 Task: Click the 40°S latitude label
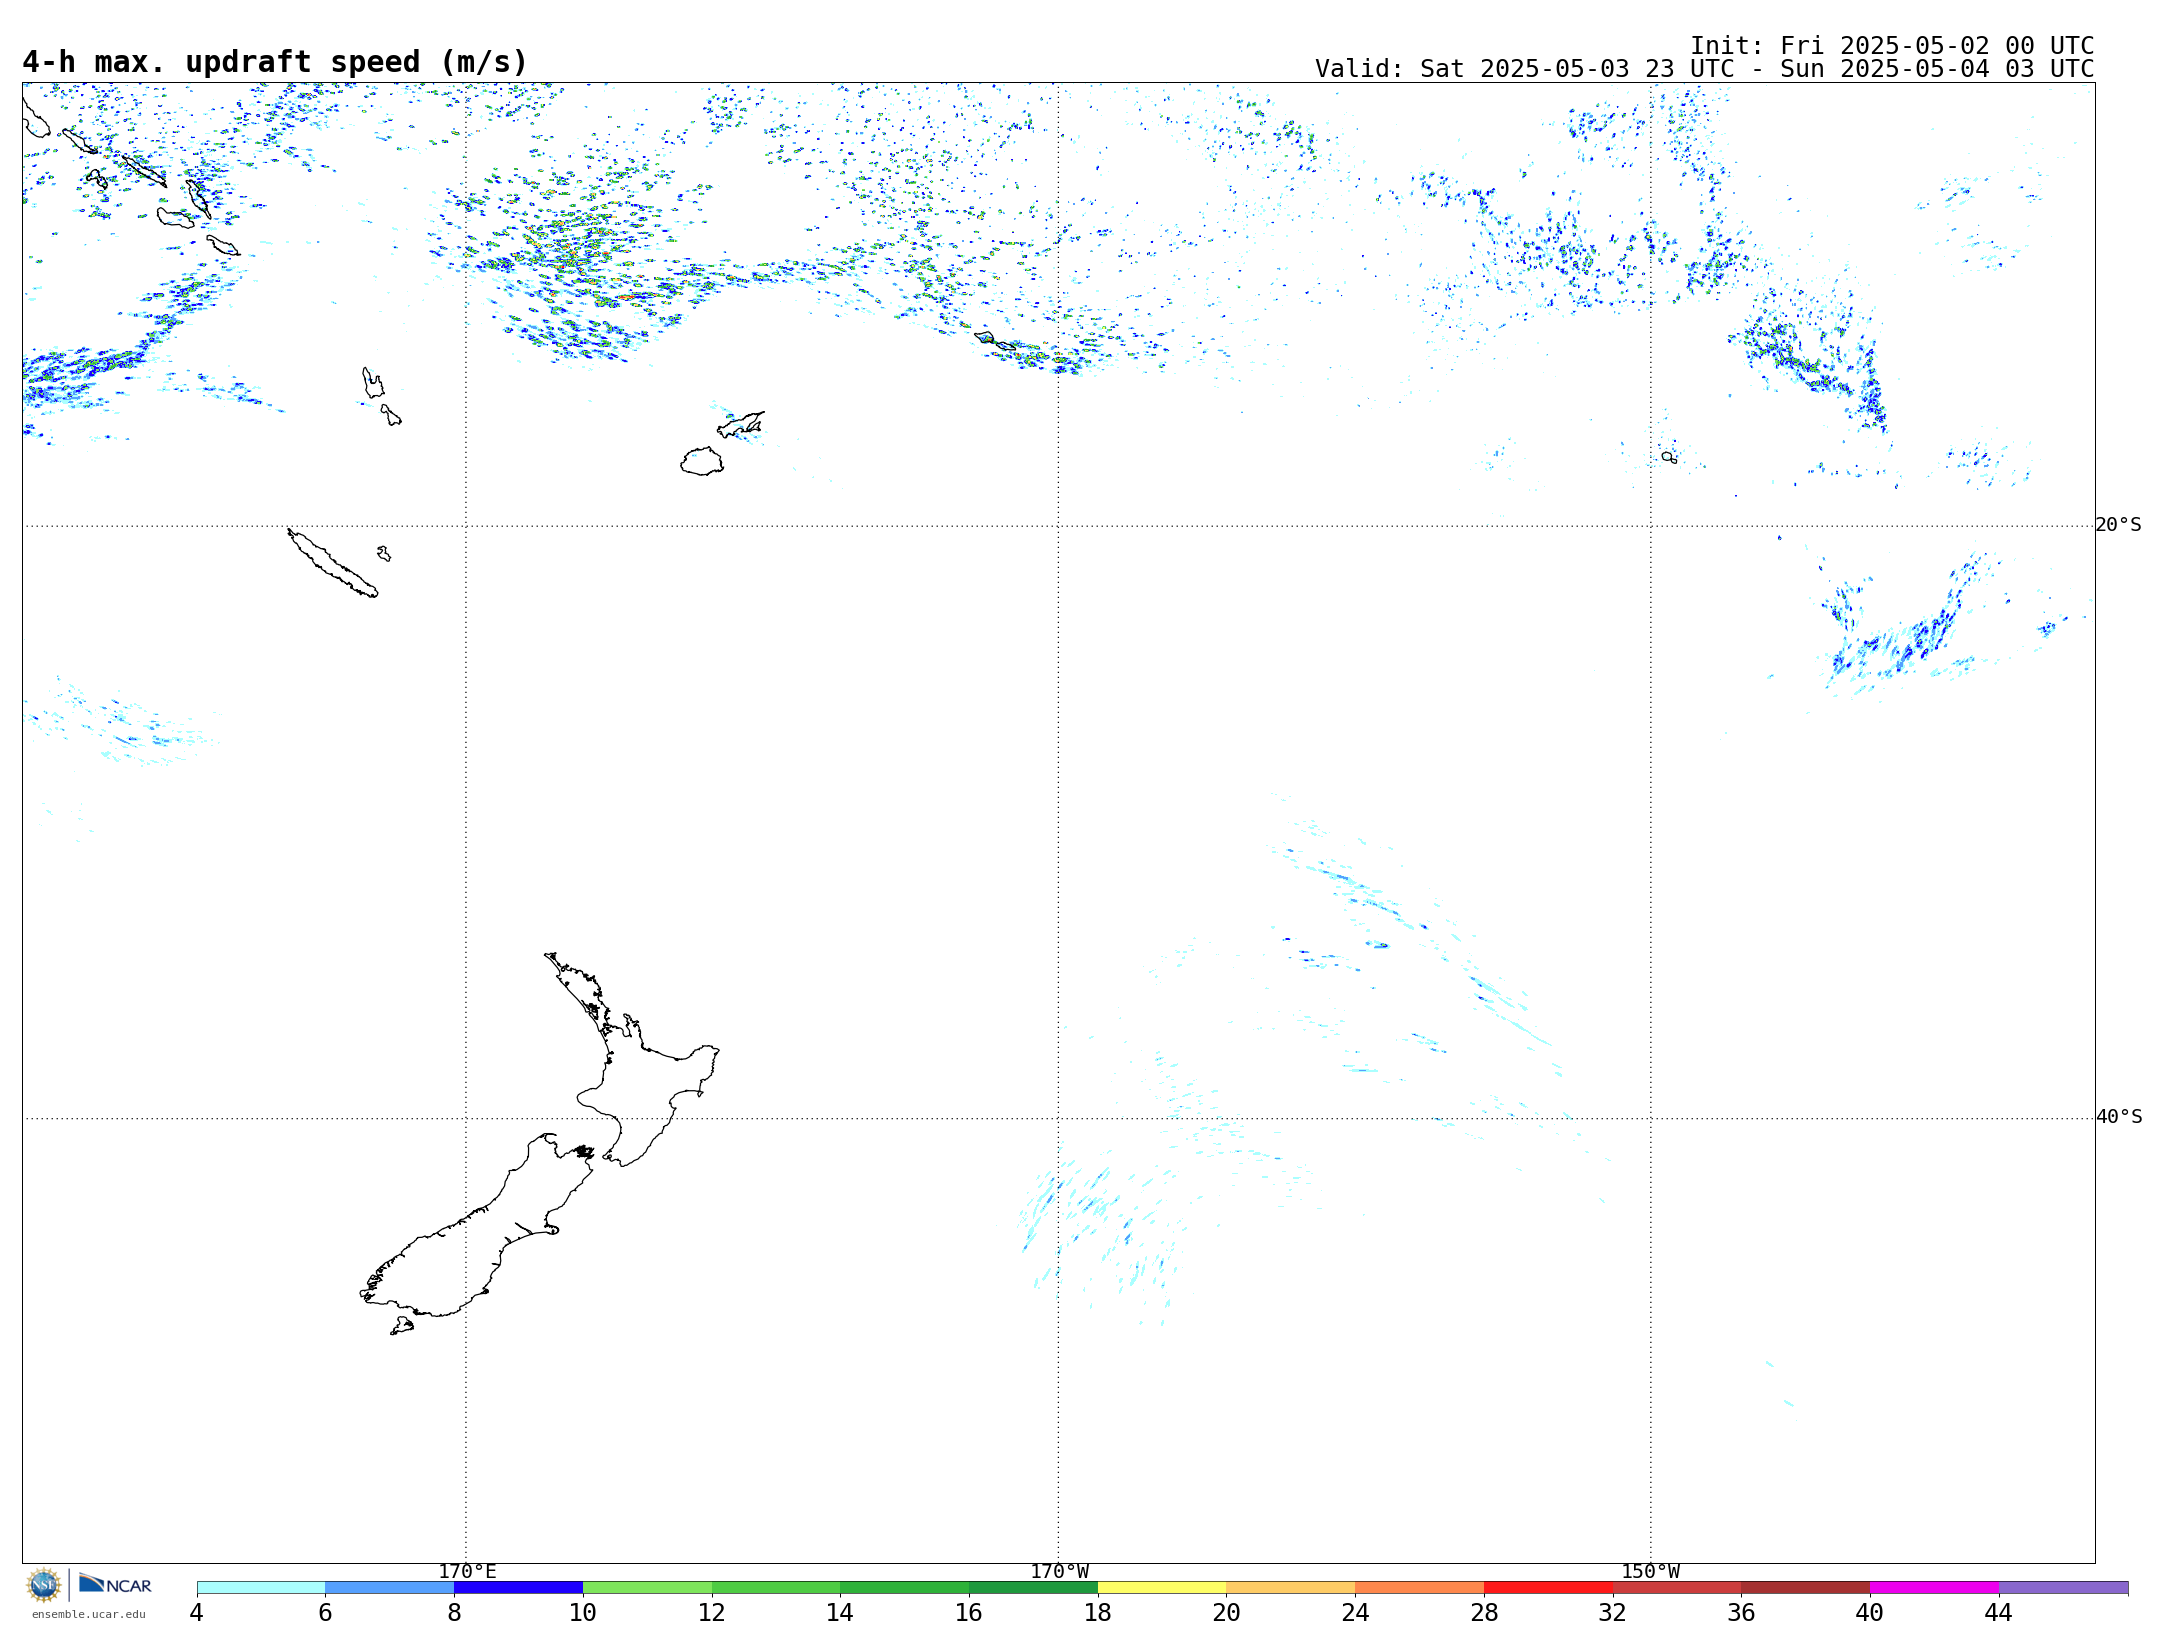point(2119,1117)
